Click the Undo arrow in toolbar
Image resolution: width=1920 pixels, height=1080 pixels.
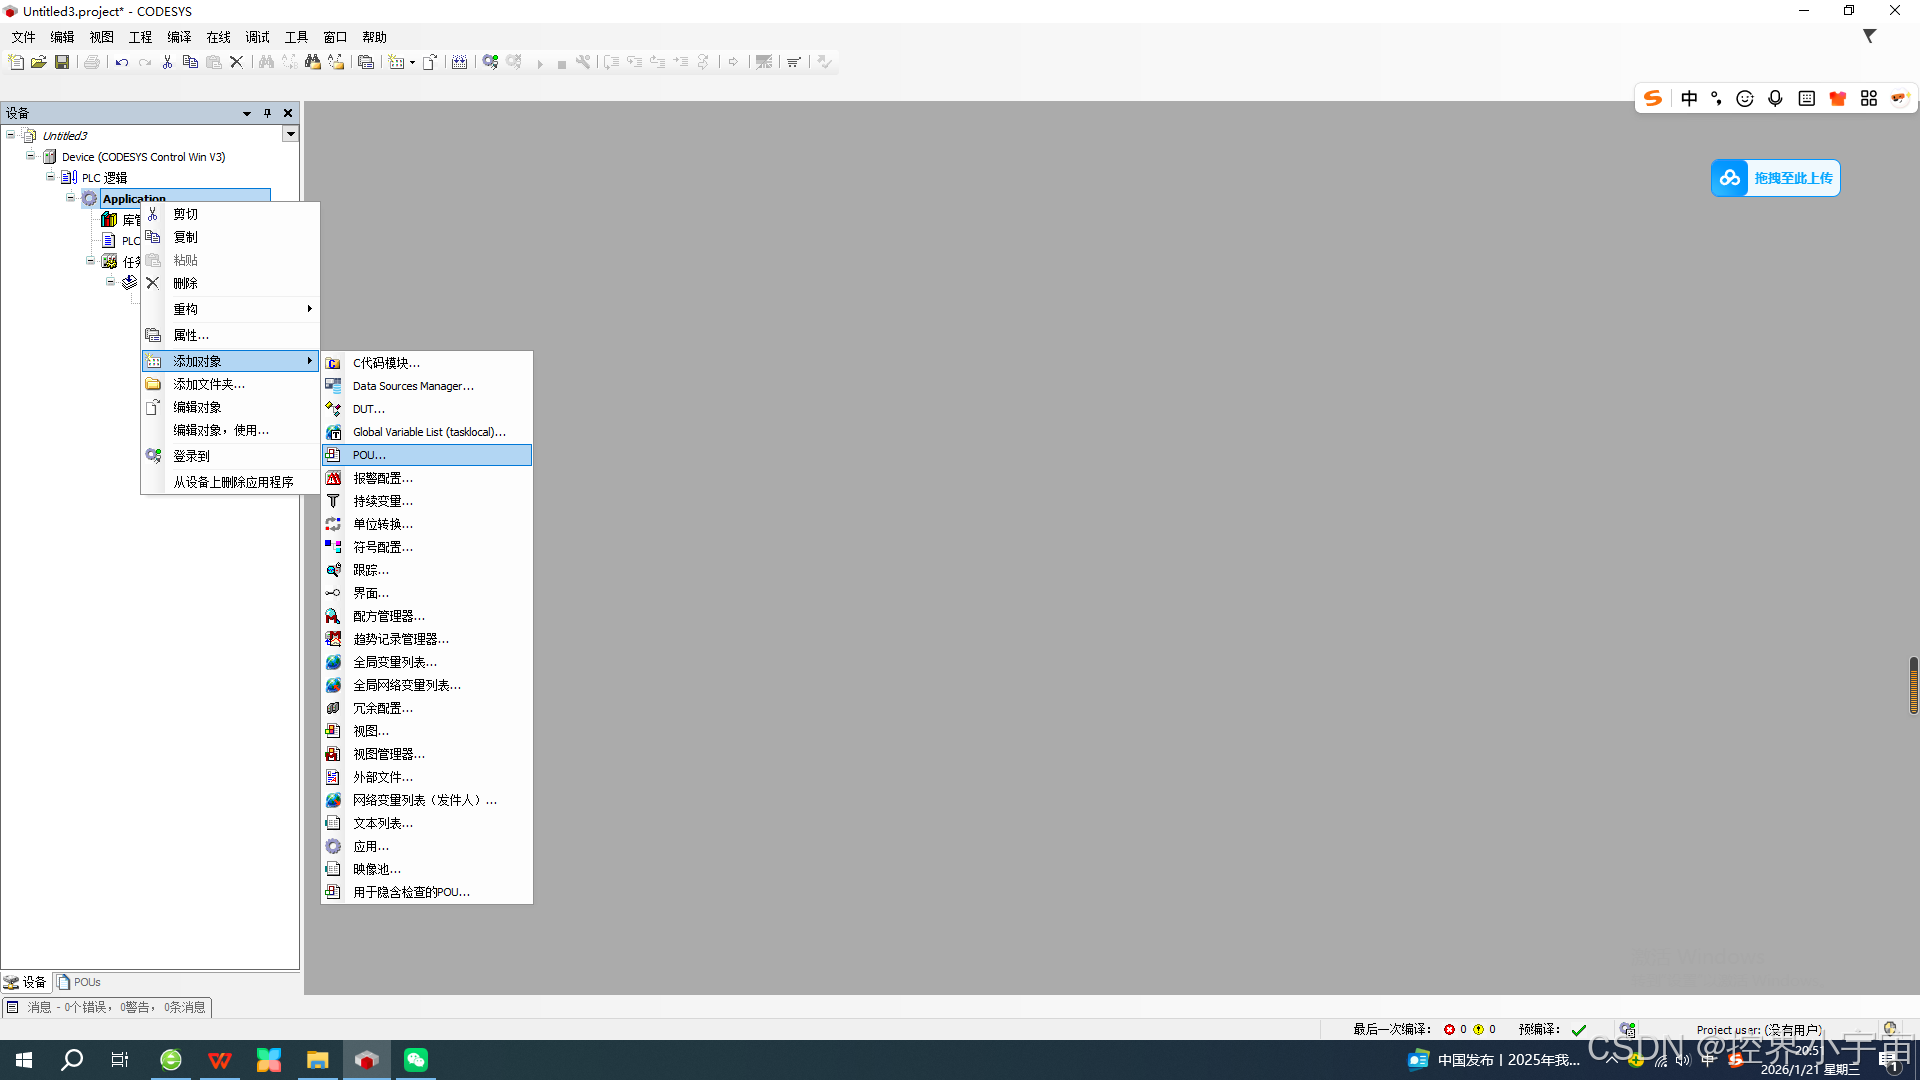pyautogui.click(x=122, y=62)
